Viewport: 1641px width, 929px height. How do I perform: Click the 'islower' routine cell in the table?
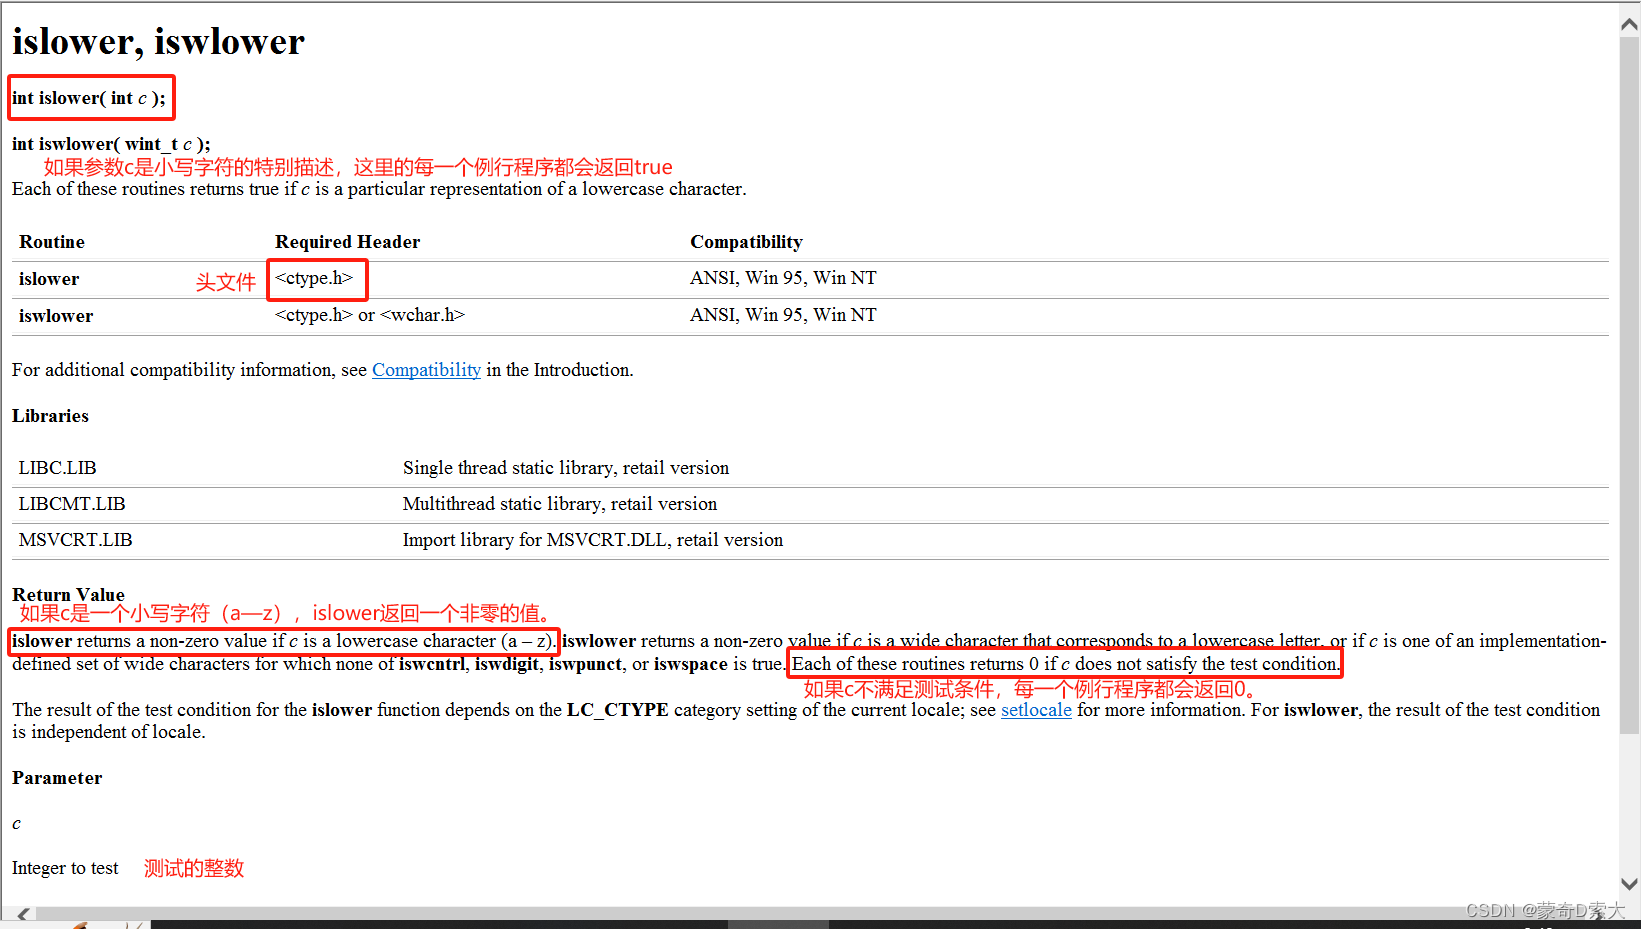pyautogui.click(x=49, y=279)
